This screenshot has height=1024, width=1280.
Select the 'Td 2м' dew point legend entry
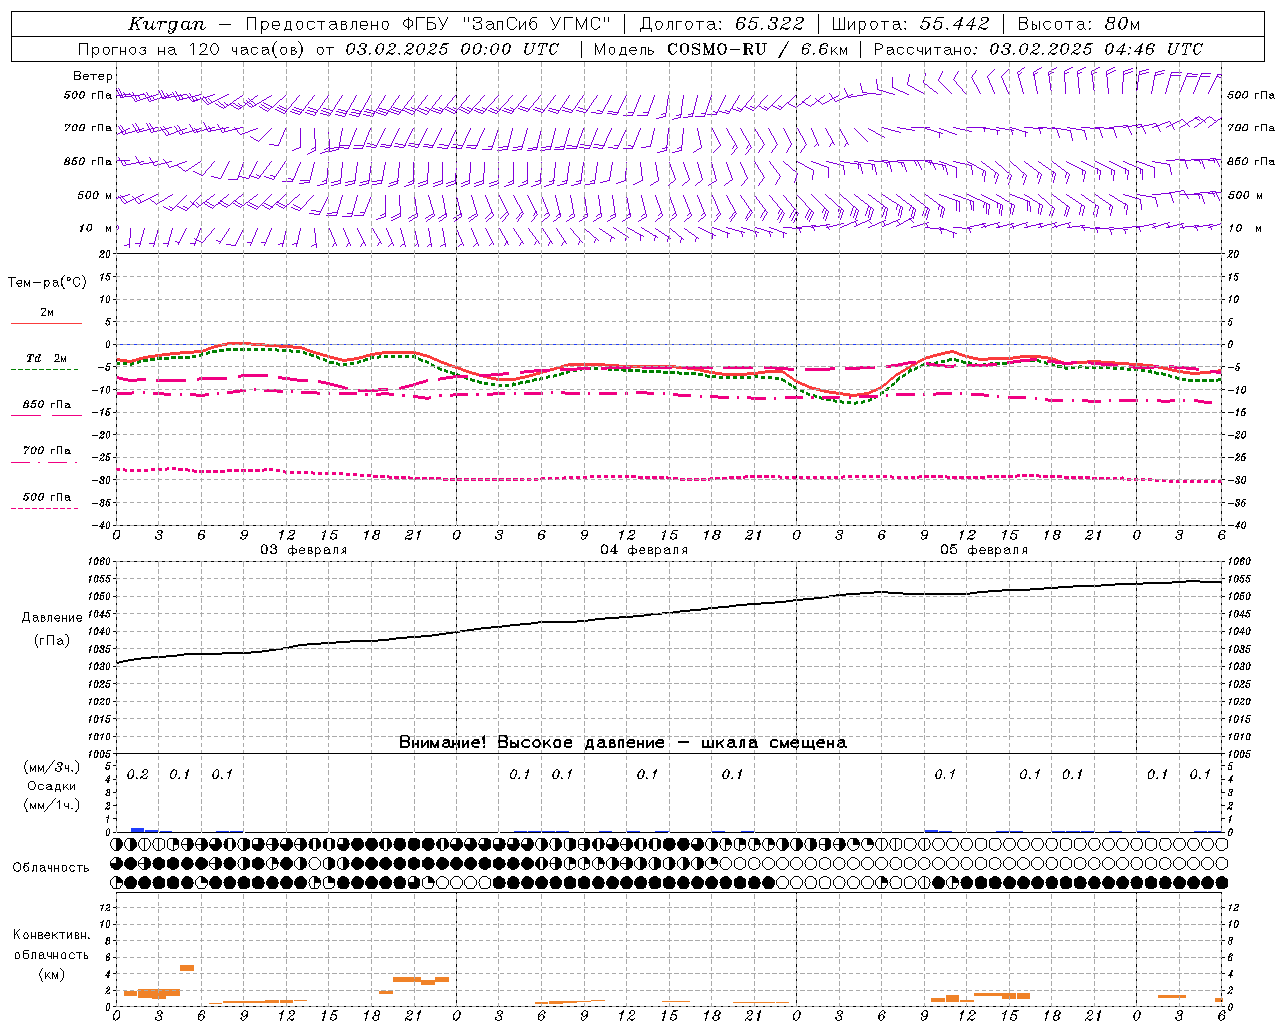coord(47,358)
